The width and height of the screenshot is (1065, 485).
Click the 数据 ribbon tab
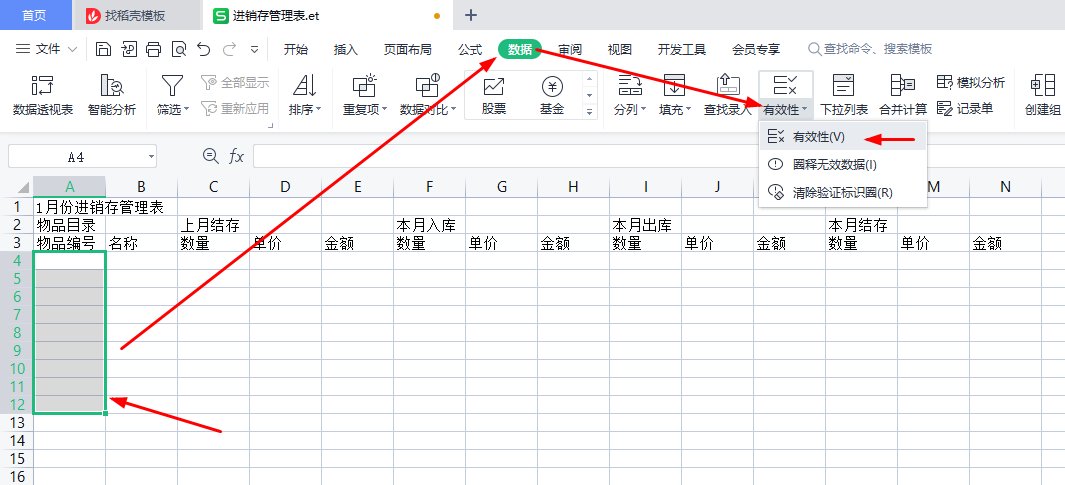520,50
